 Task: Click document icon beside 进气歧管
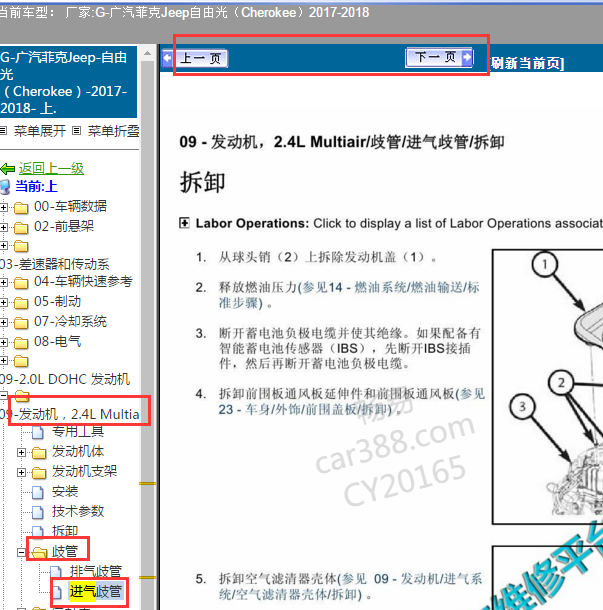point(57,592)
